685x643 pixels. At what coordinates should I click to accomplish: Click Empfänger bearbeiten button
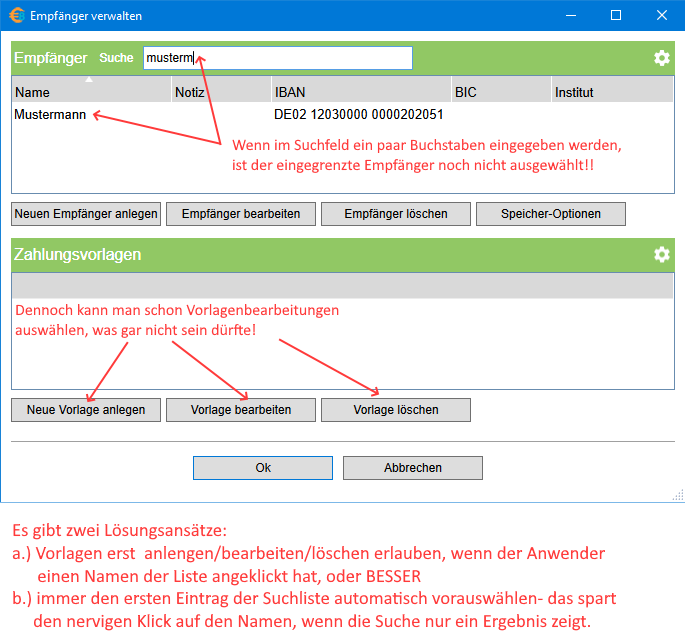point(241,214)
